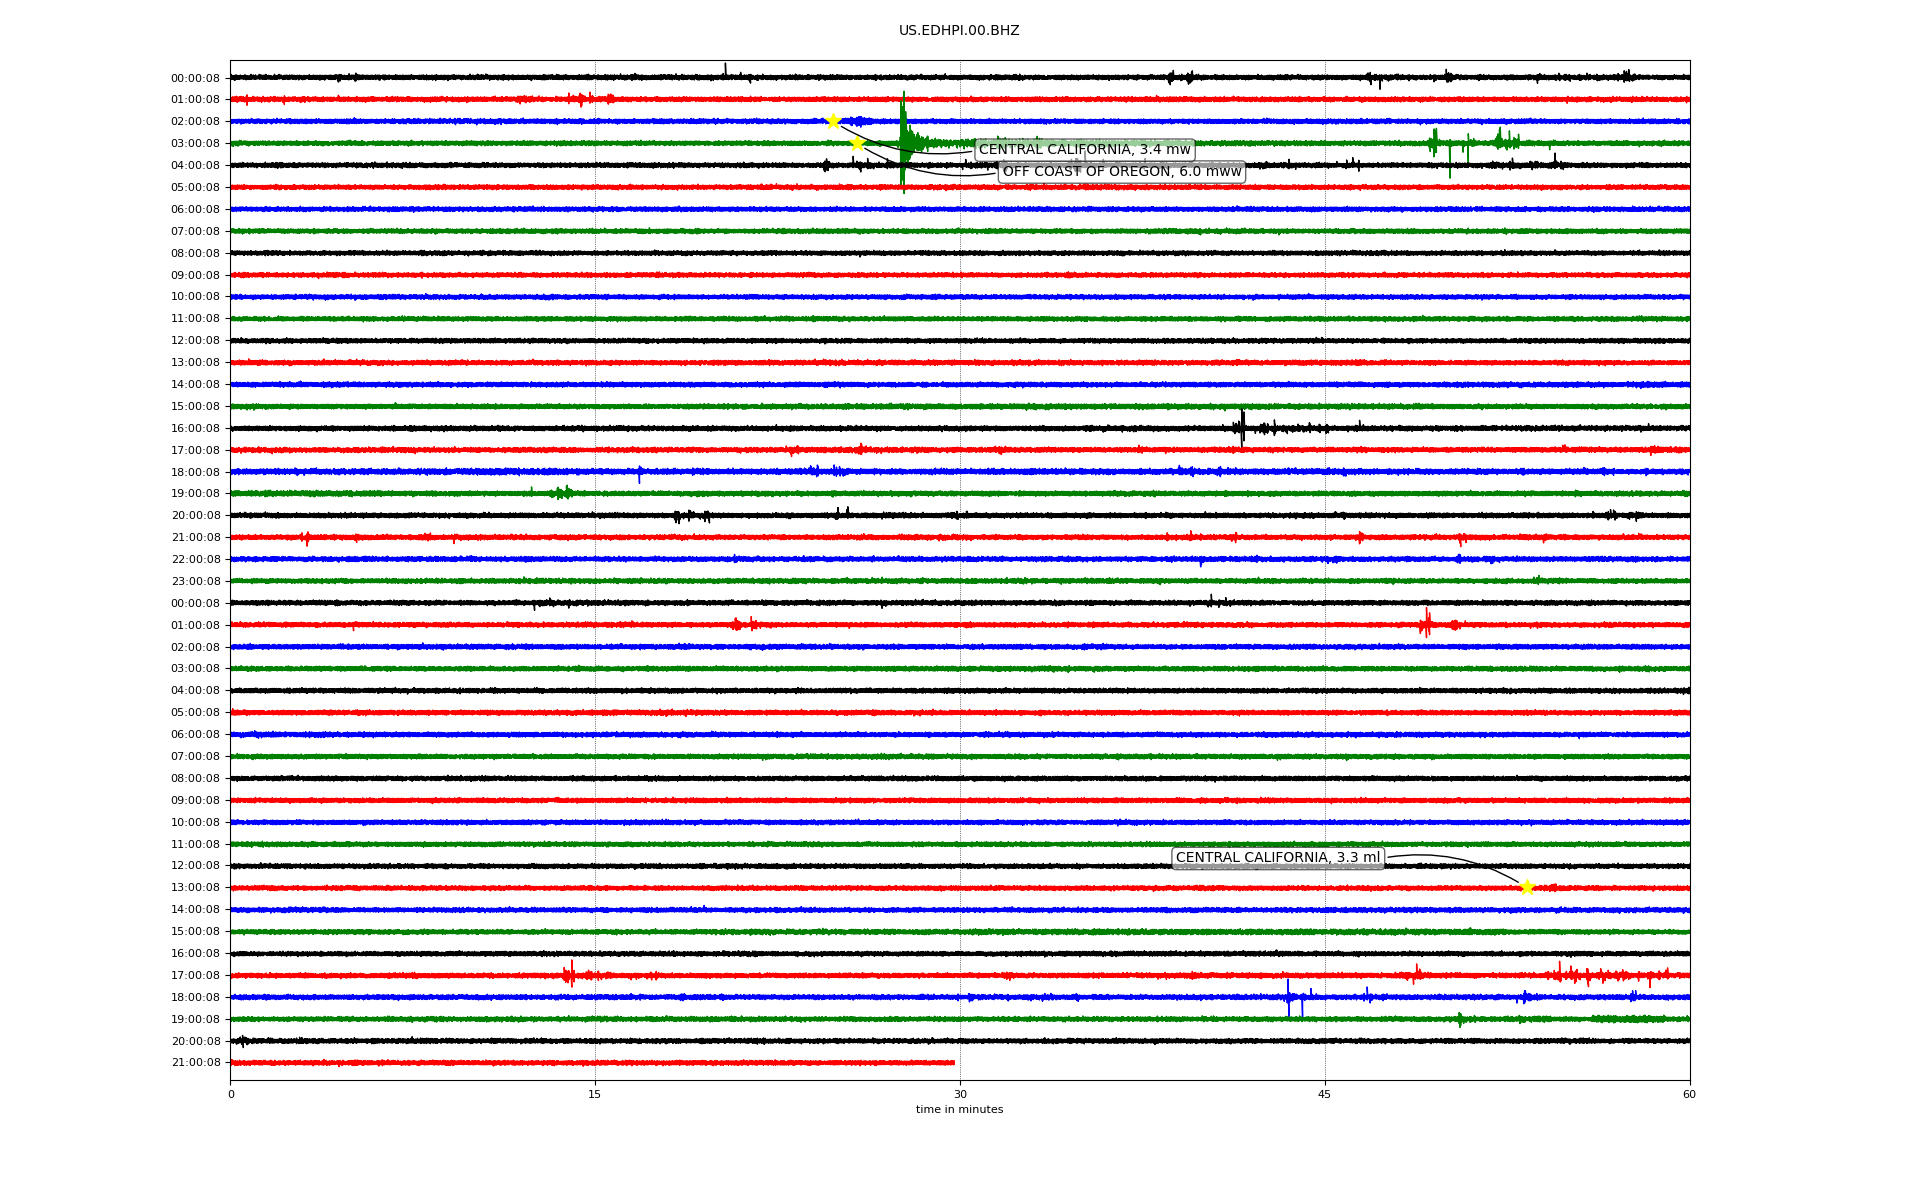Click the yellow star on the 02:00:08 blue trace

(833, 121)
